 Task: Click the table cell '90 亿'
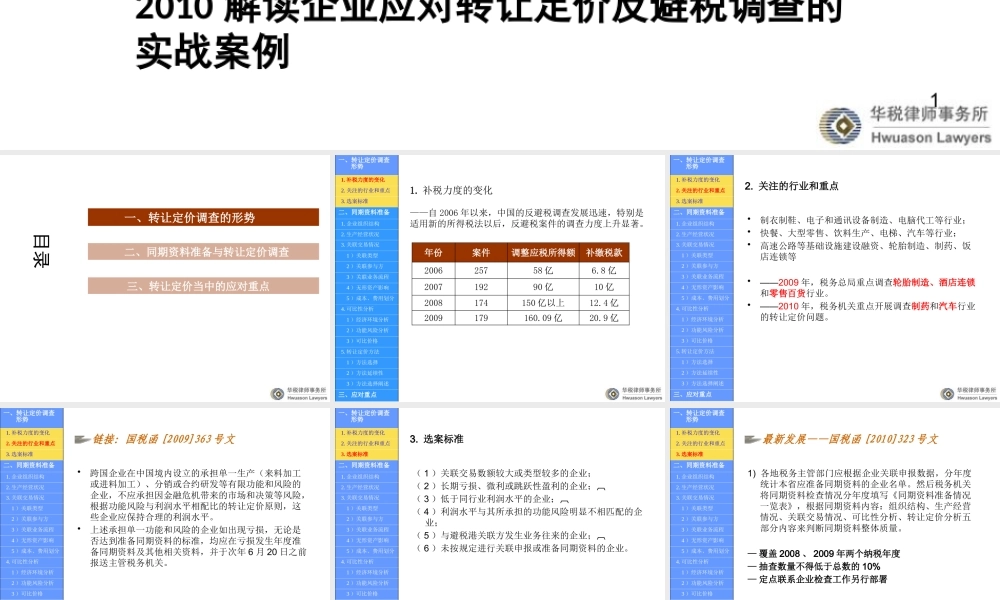pyautogui.click(x=543, y=287)
